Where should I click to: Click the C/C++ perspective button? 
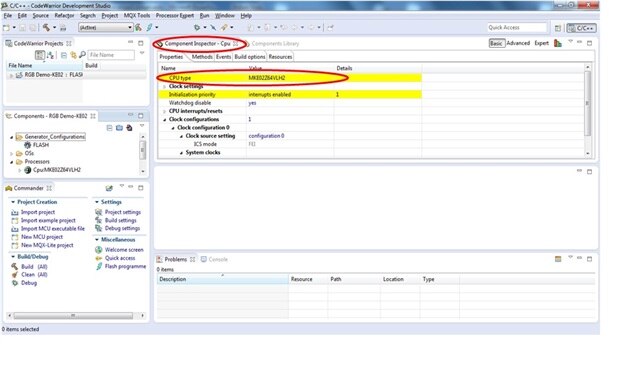pyautogui.click(x=582, y=28)
